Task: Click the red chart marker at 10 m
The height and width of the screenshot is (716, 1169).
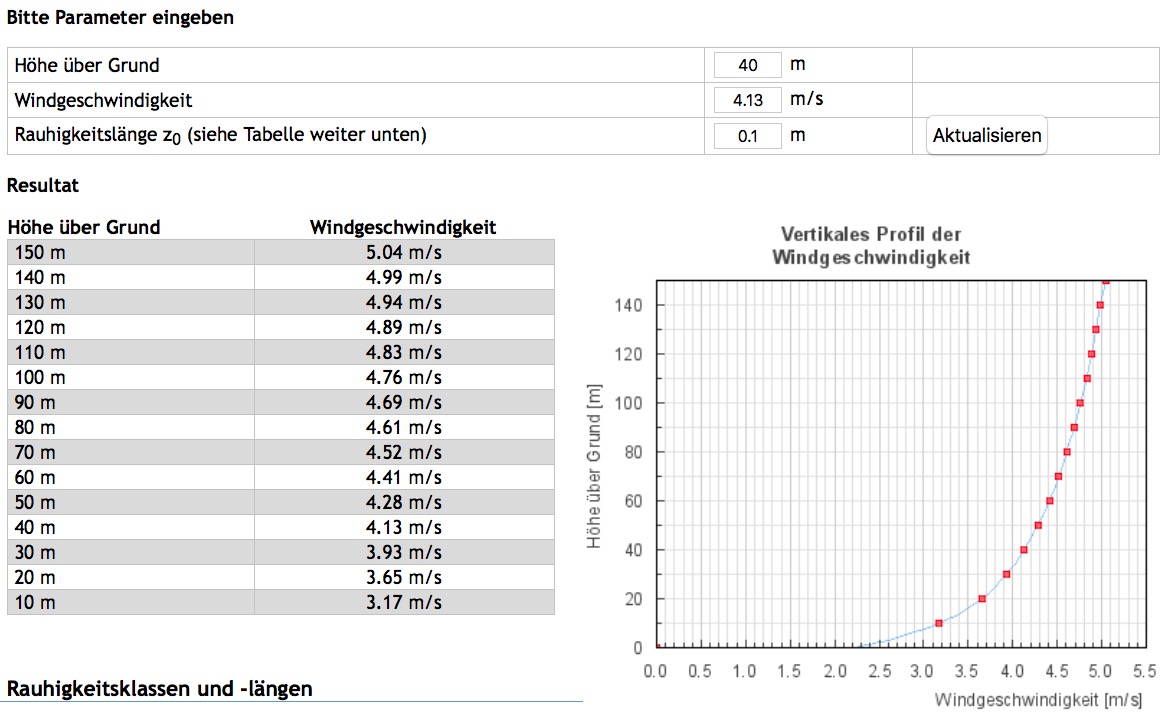Action: coord(939,623)
